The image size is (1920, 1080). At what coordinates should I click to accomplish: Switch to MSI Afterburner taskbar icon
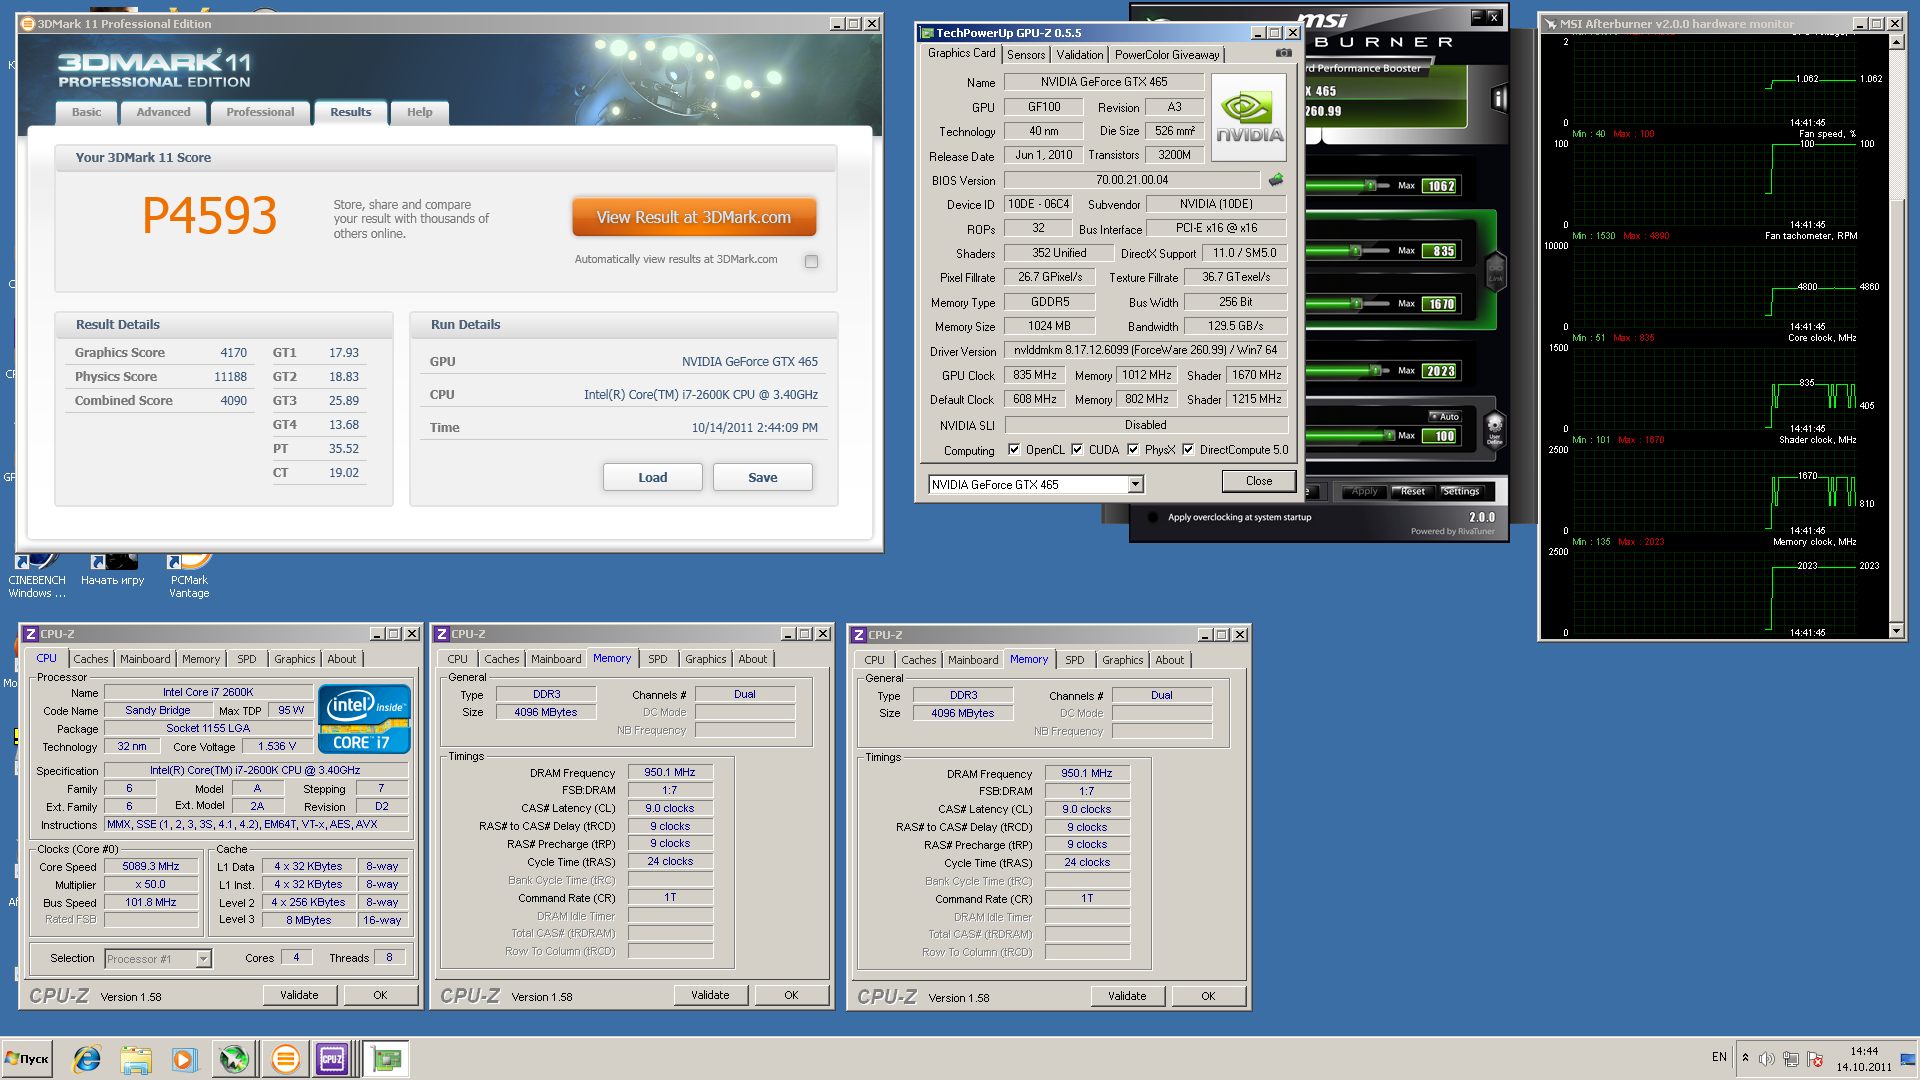tap(234, 1058)
